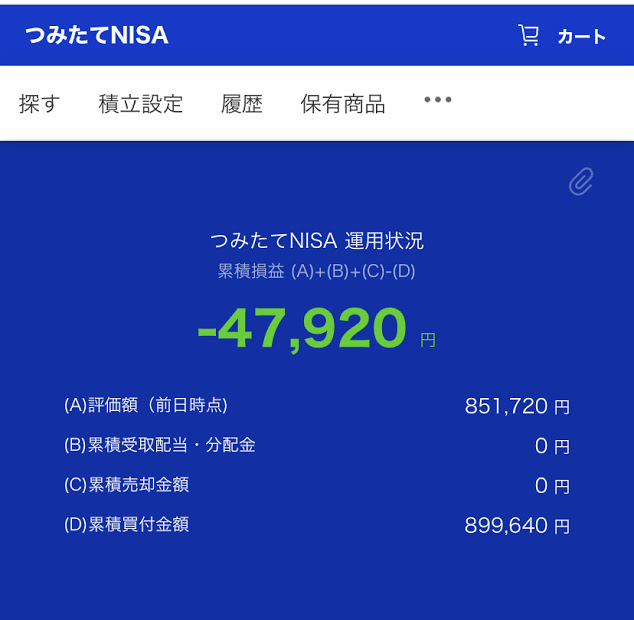Go to the 履歴 tab

tap(241, 104)
